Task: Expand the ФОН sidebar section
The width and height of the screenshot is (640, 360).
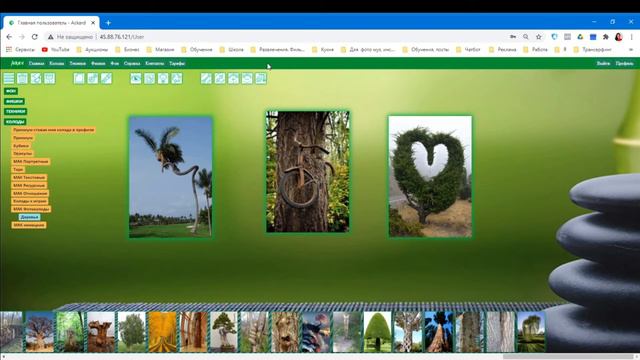Action: [x=11, y=91]
